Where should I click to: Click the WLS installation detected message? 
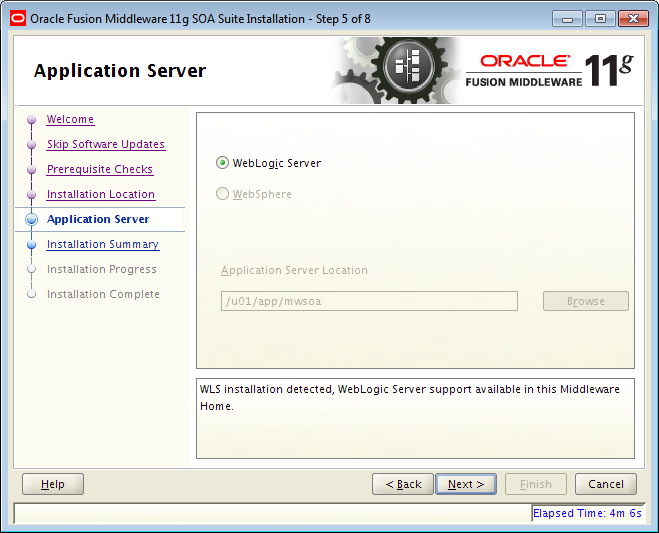click(x=410, y=398)
